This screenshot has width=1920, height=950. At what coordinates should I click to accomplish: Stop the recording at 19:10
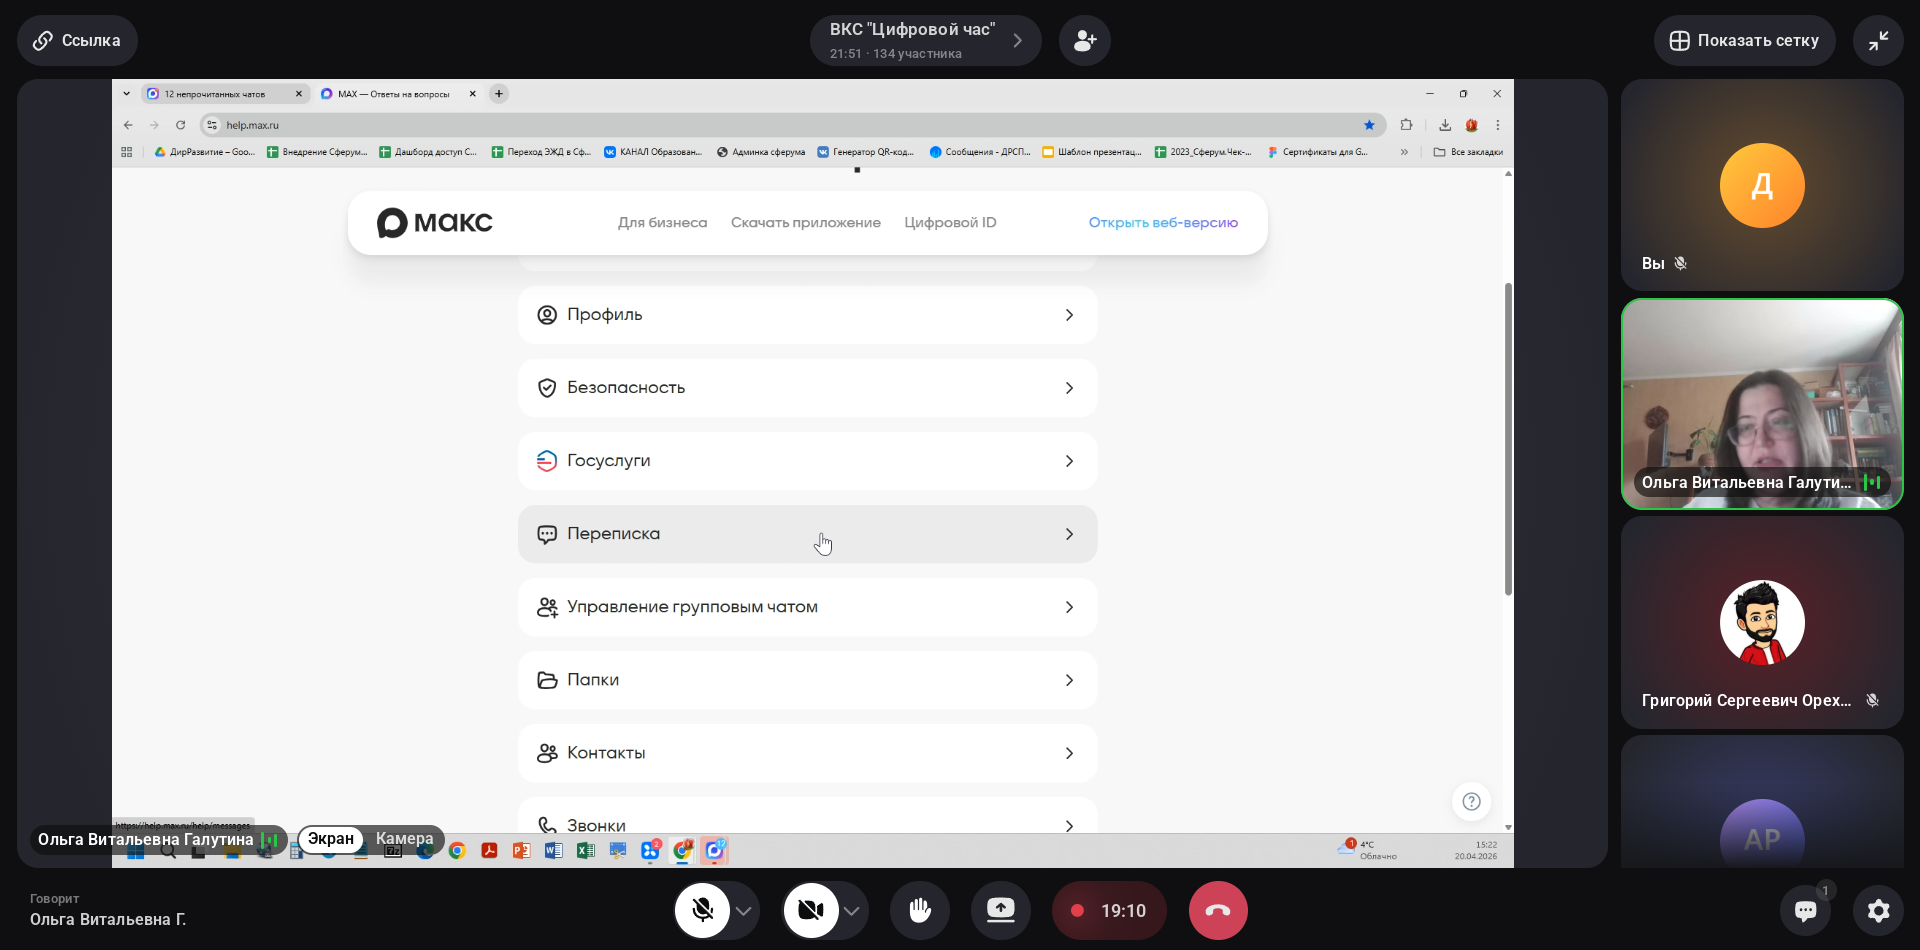click(x=1108, y=910)
